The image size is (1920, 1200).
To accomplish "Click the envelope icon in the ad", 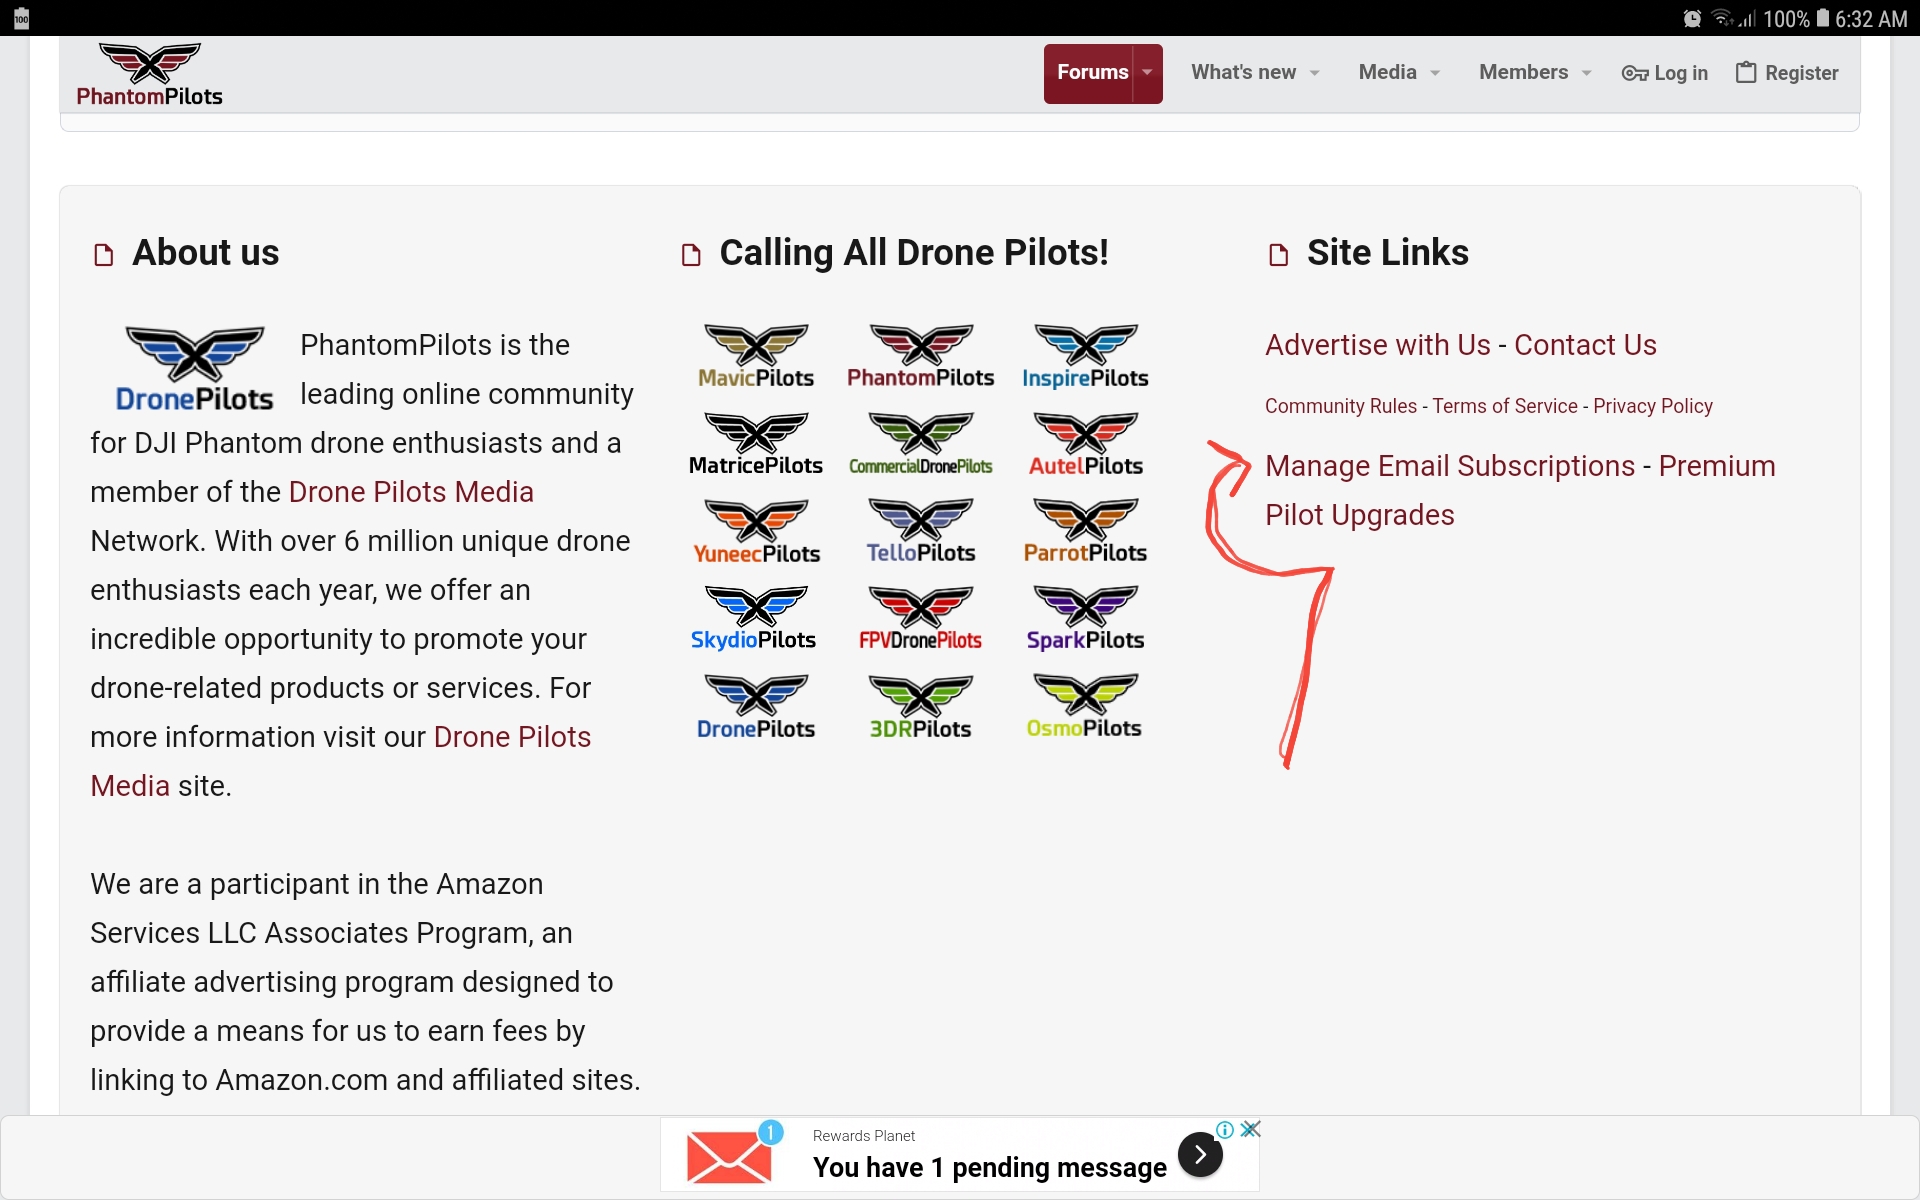I will [729, 1156].
